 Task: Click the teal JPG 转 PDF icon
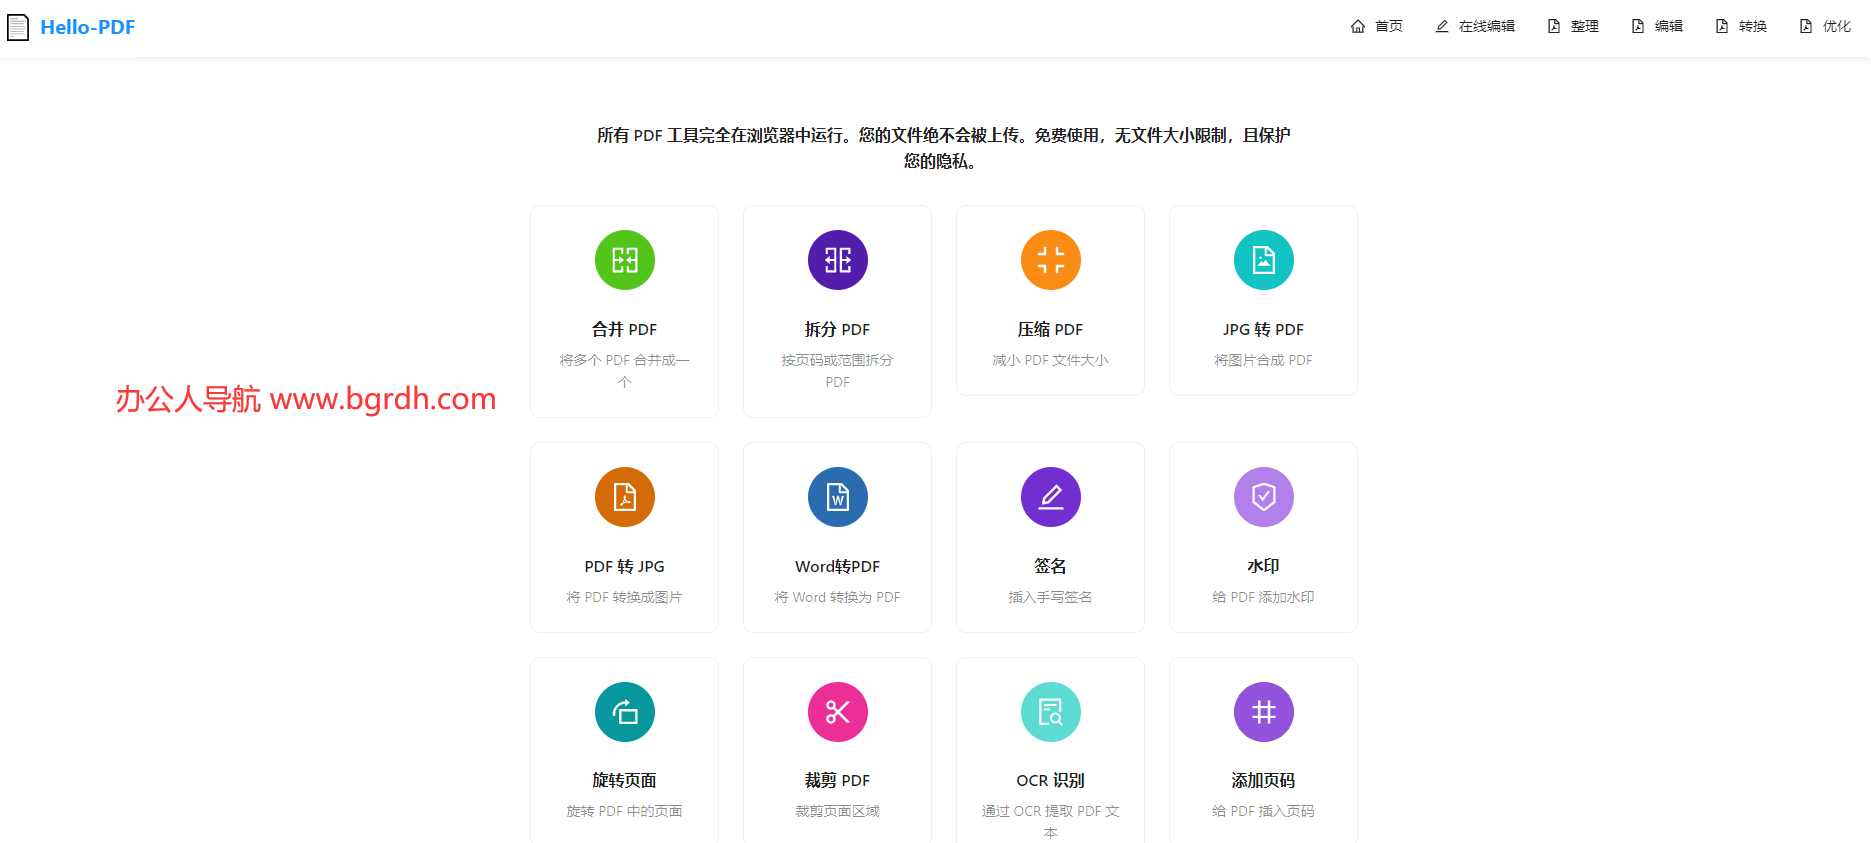(x=1263, y=260)
